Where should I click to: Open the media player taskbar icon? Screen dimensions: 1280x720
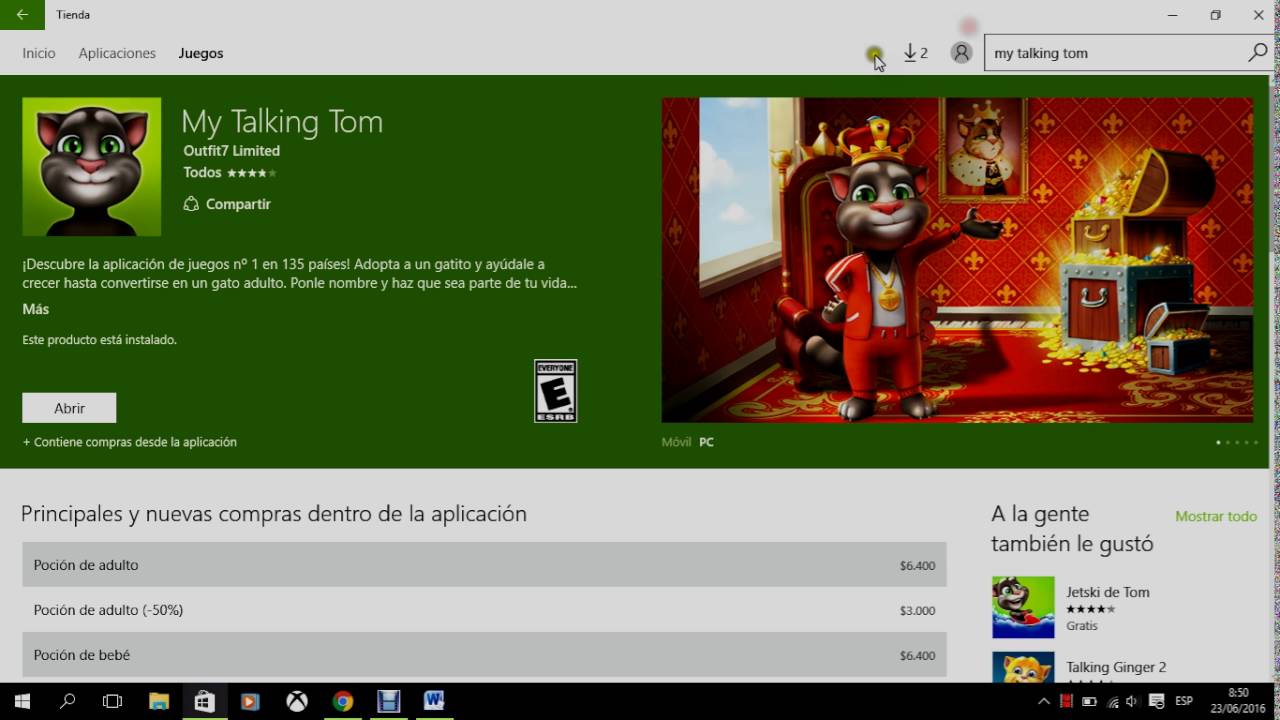click(x=250, y=701)
